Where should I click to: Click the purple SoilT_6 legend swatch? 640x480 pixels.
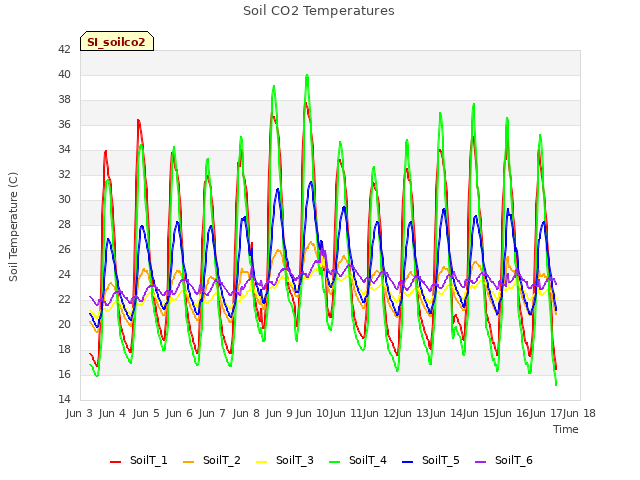click(481, 462)
